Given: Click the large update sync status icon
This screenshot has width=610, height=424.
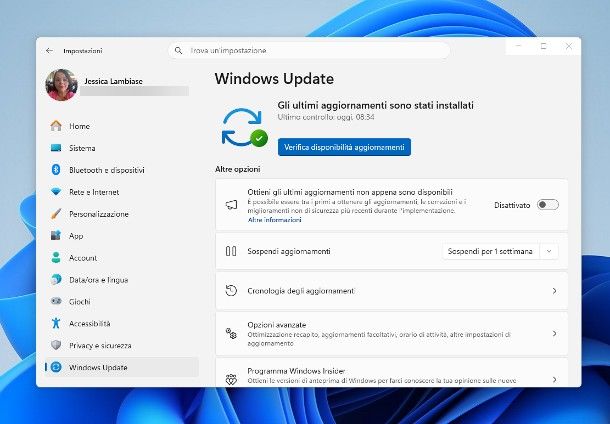Looking at the screenshot, I should coord(244,127).
